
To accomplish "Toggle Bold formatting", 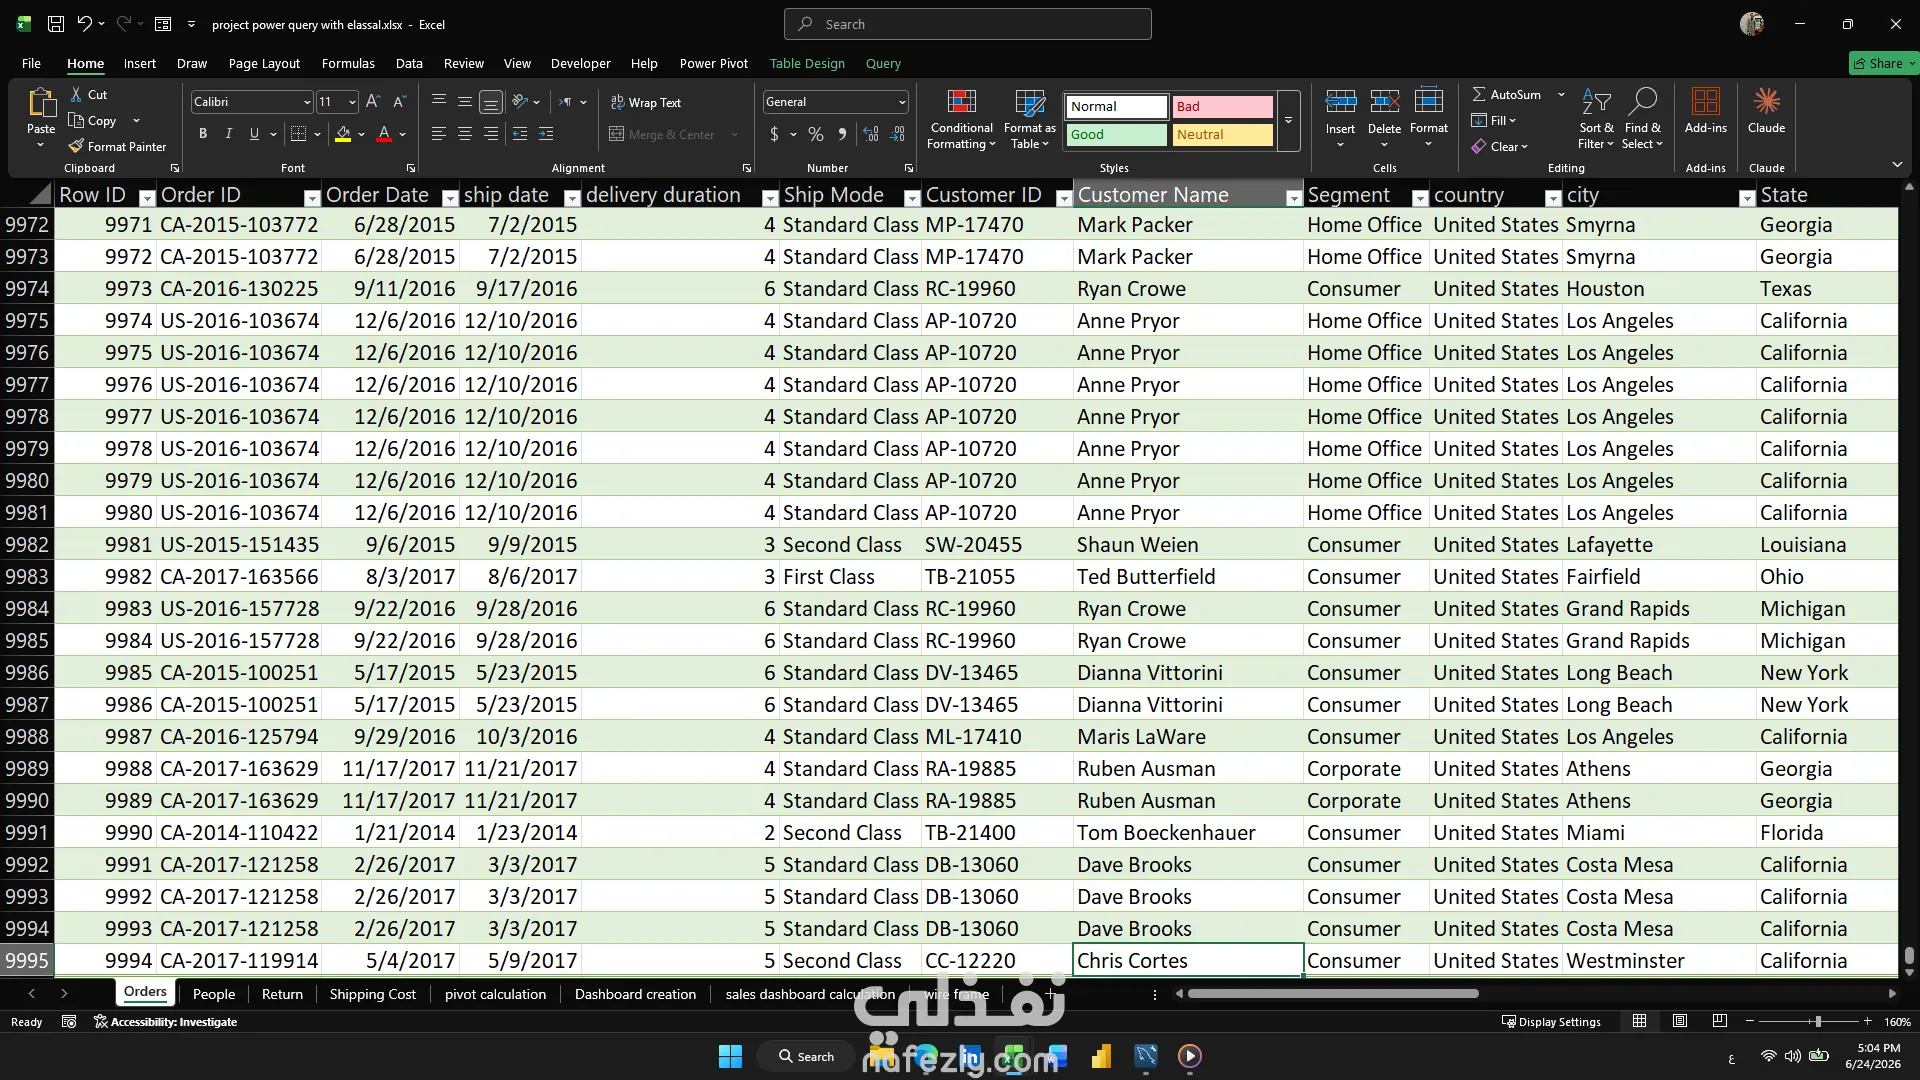I will (203, 134).
